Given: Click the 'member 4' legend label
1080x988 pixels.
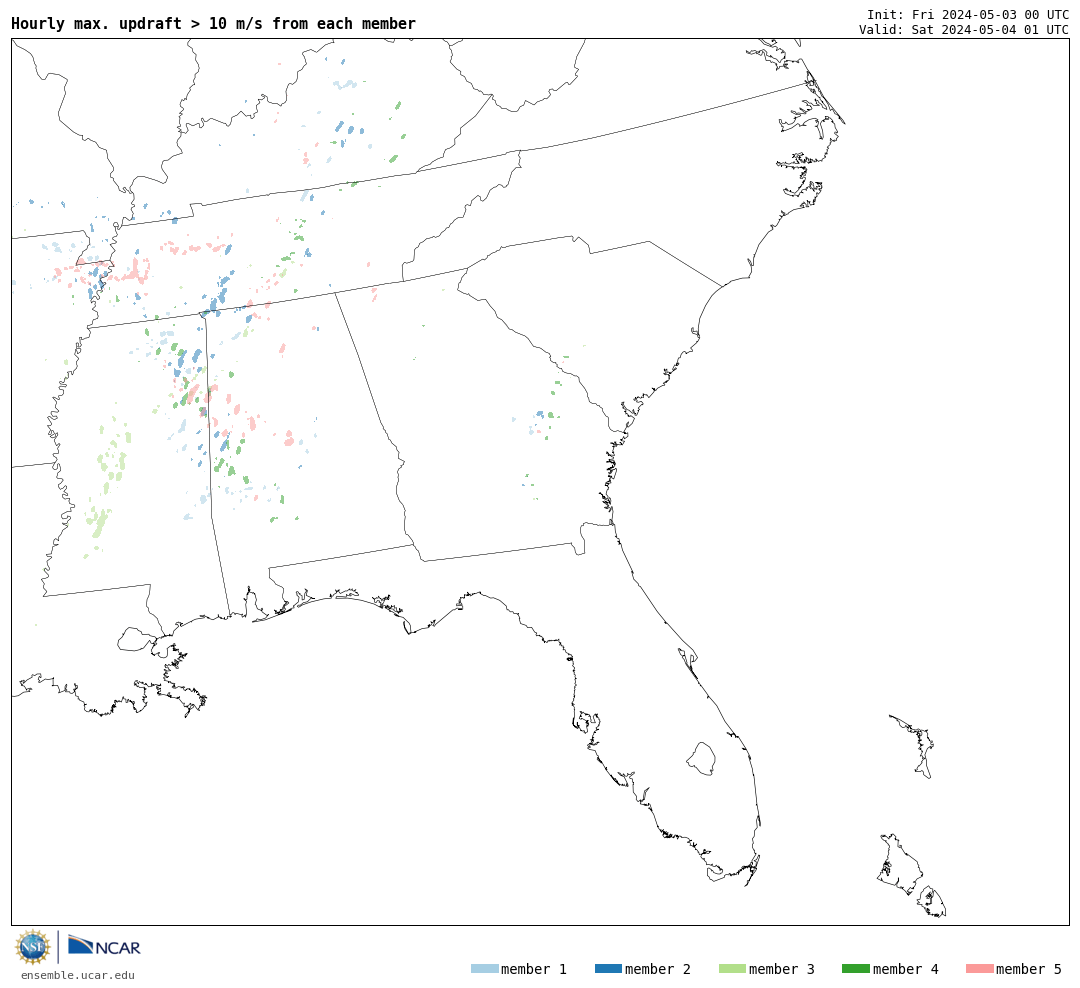Looking at the screenshot, I should point(905,969).
